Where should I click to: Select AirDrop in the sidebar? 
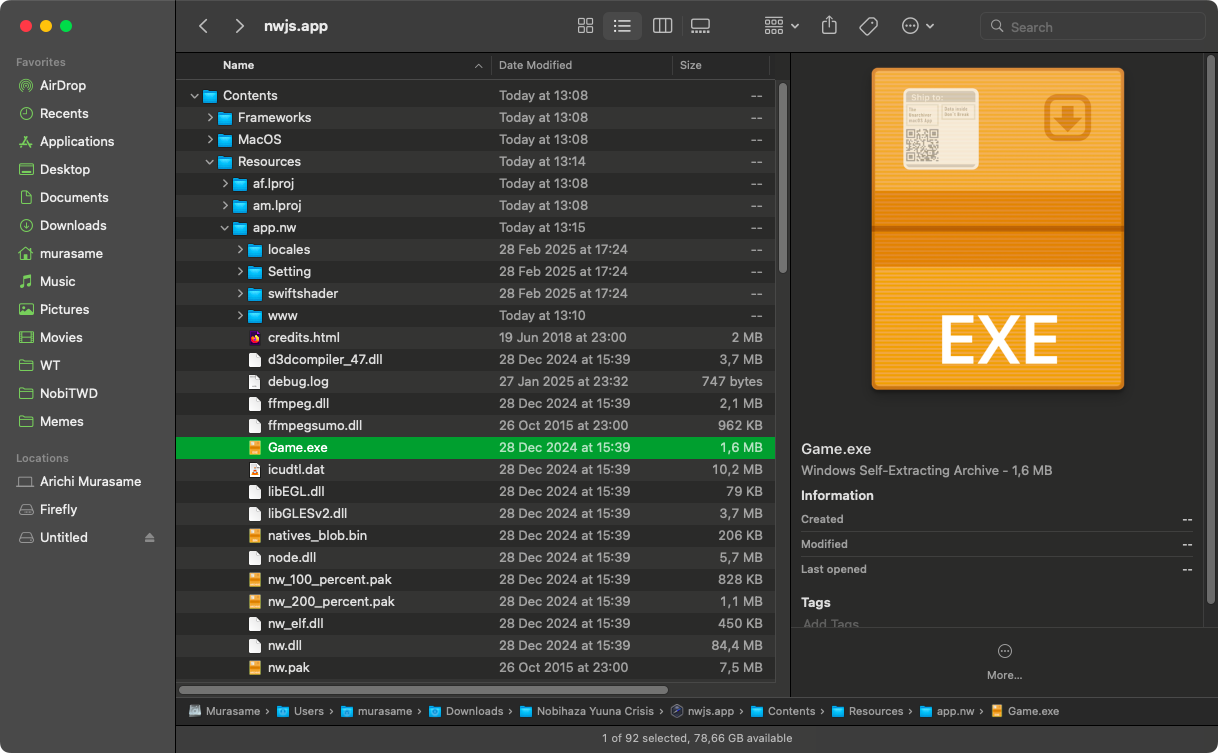pyautogui.click(x=63, y=85)
